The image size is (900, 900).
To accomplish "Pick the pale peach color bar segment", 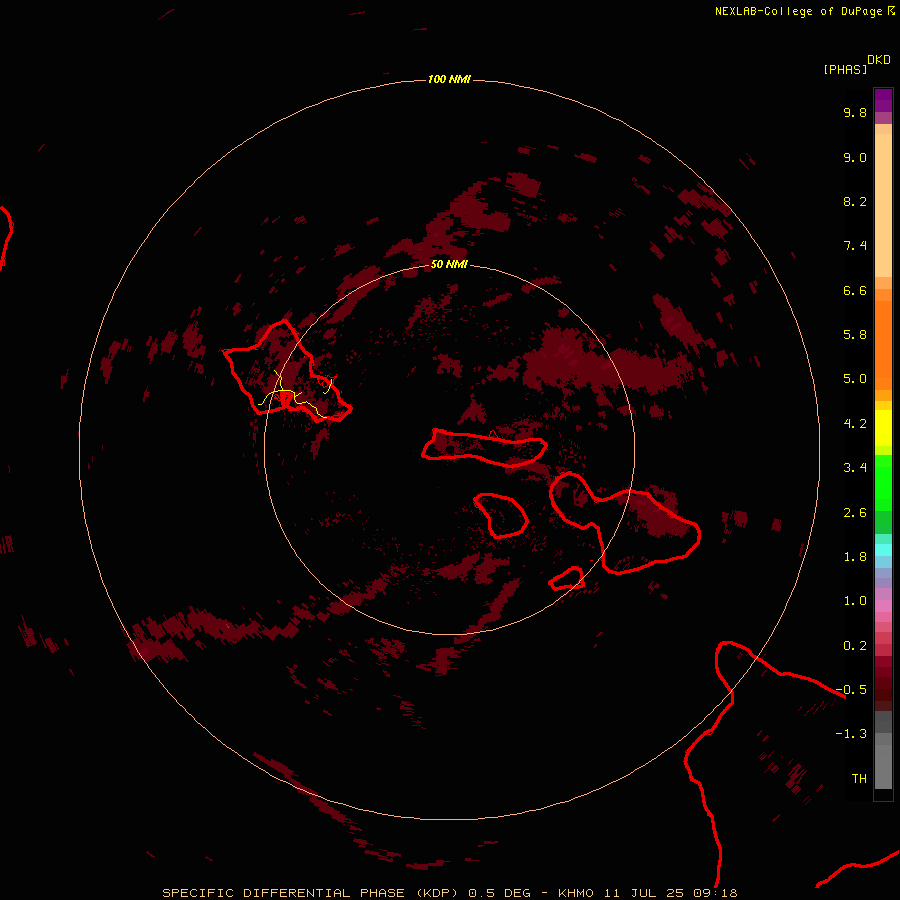I will (x=883, y=205).
